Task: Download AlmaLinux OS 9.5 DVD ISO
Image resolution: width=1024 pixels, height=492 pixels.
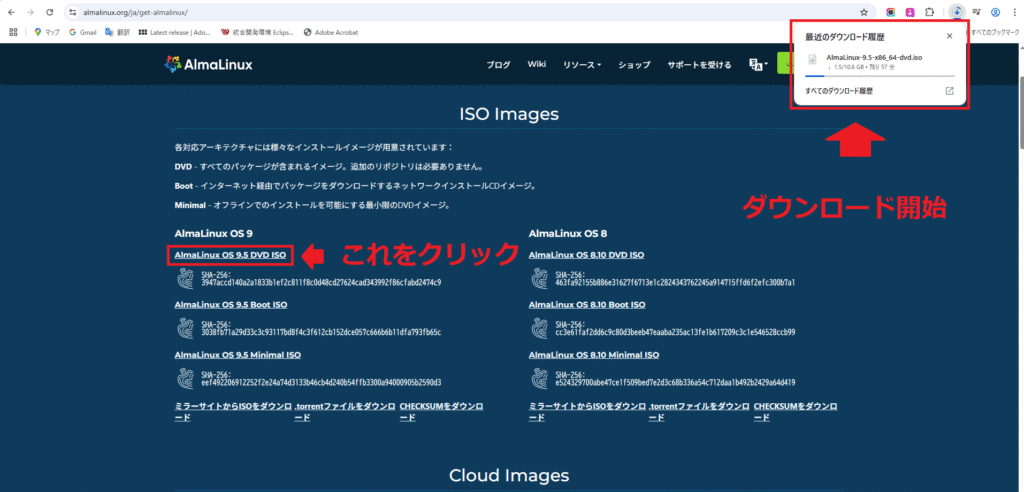Action: click(x=231, y=255)
